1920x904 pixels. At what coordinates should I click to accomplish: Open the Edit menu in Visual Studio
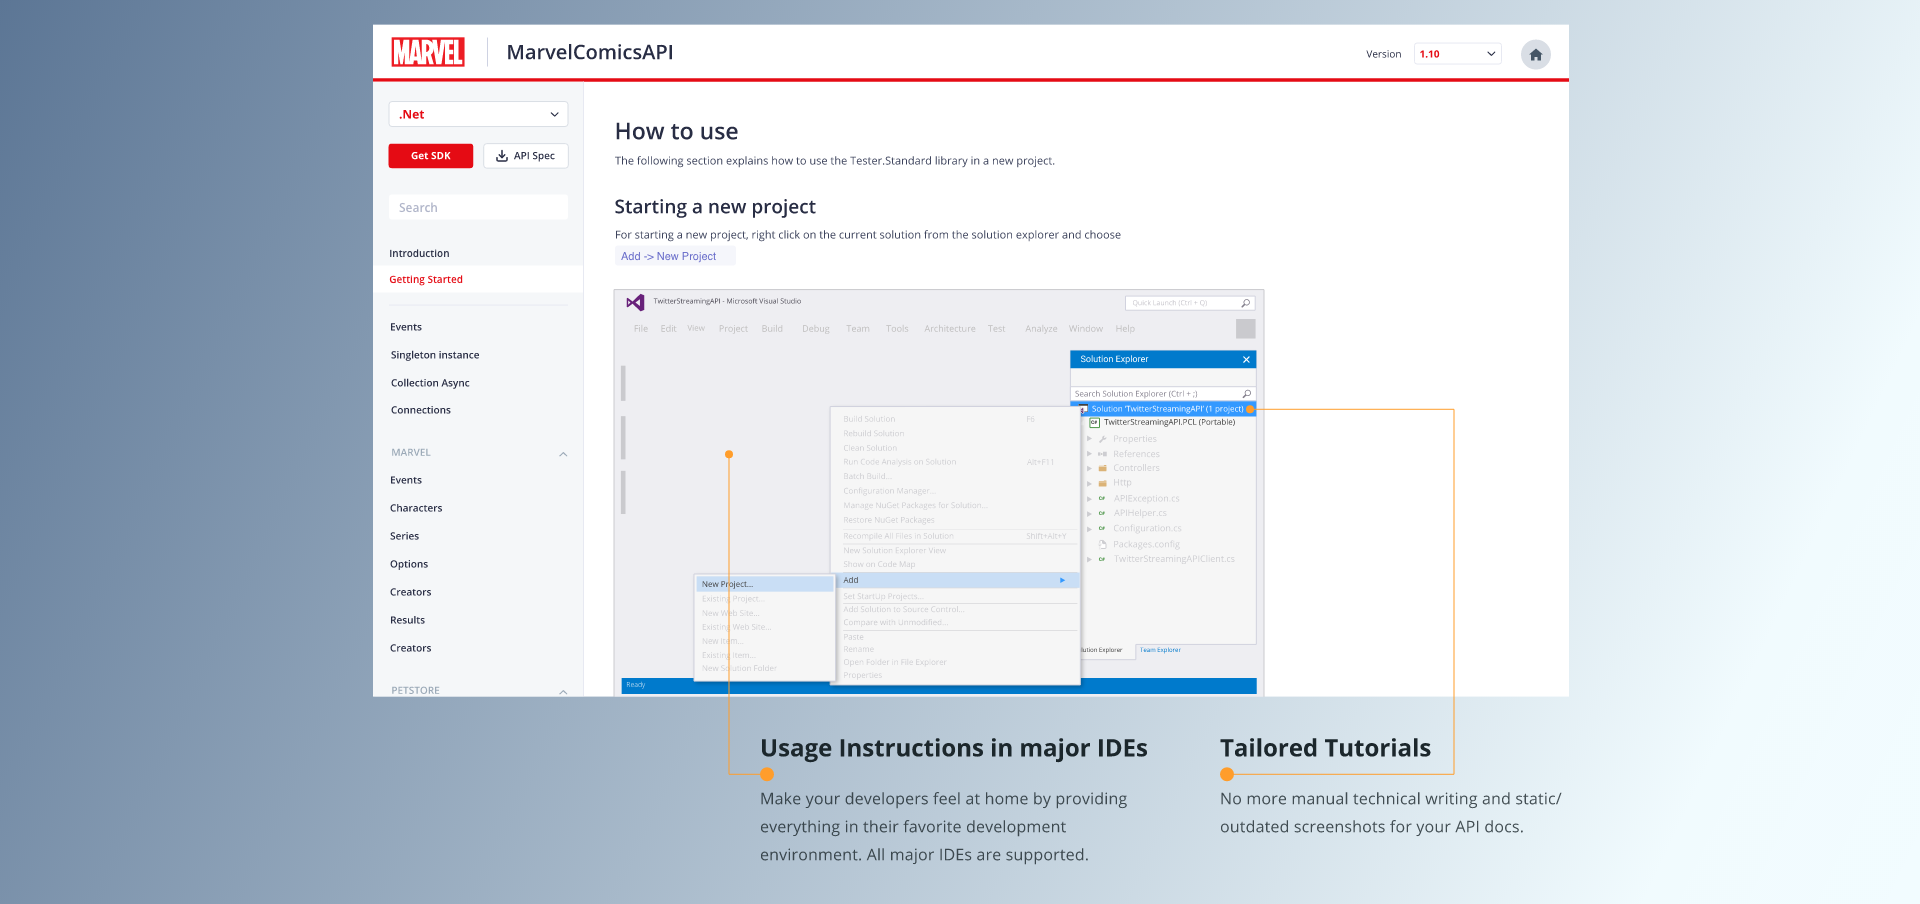[x=668, y=329]
